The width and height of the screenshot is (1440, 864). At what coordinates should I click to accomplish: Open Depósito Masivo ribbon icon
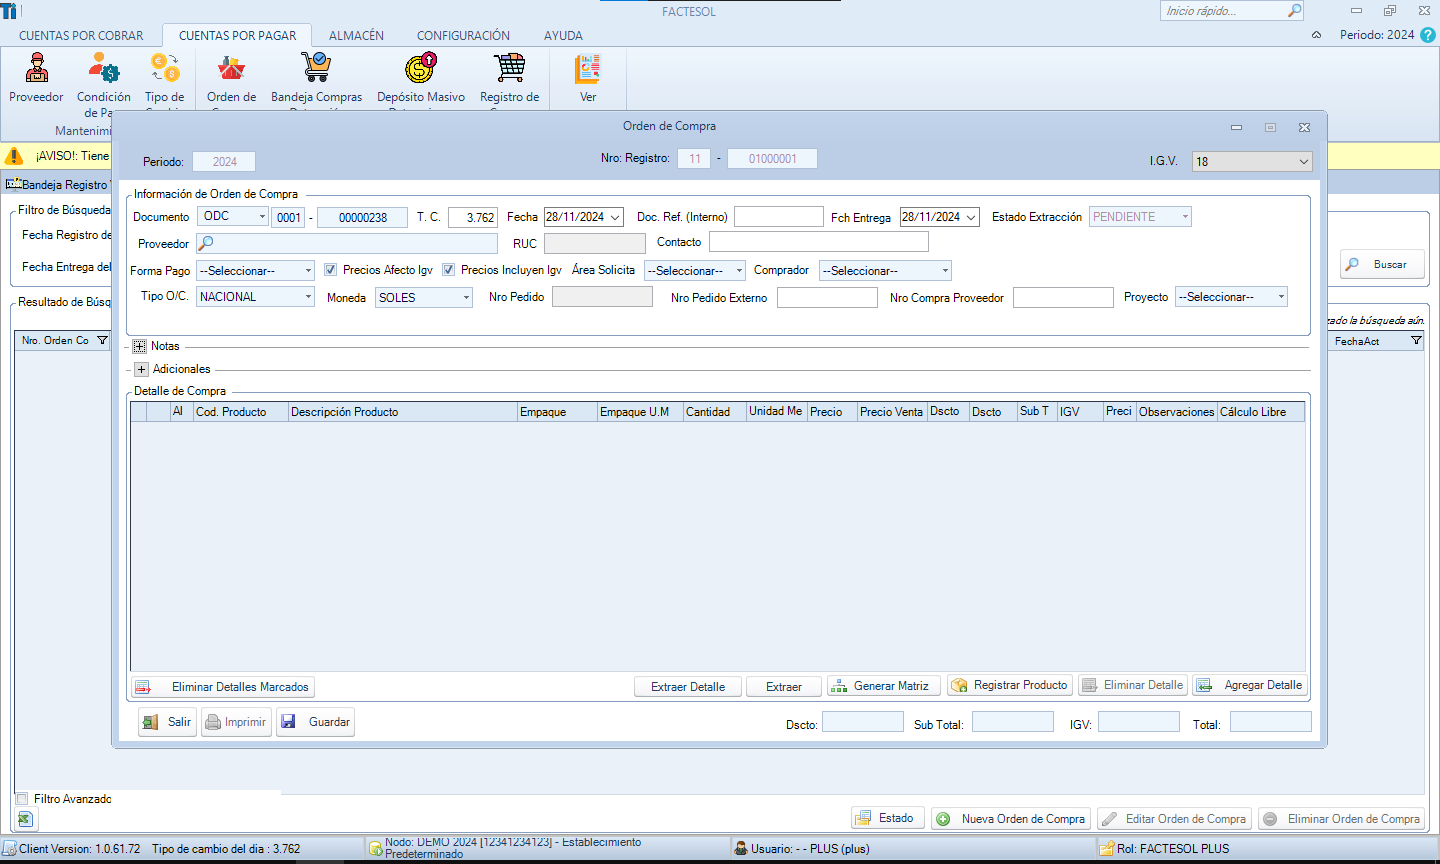pyautogui.click(x=420, y=69)
